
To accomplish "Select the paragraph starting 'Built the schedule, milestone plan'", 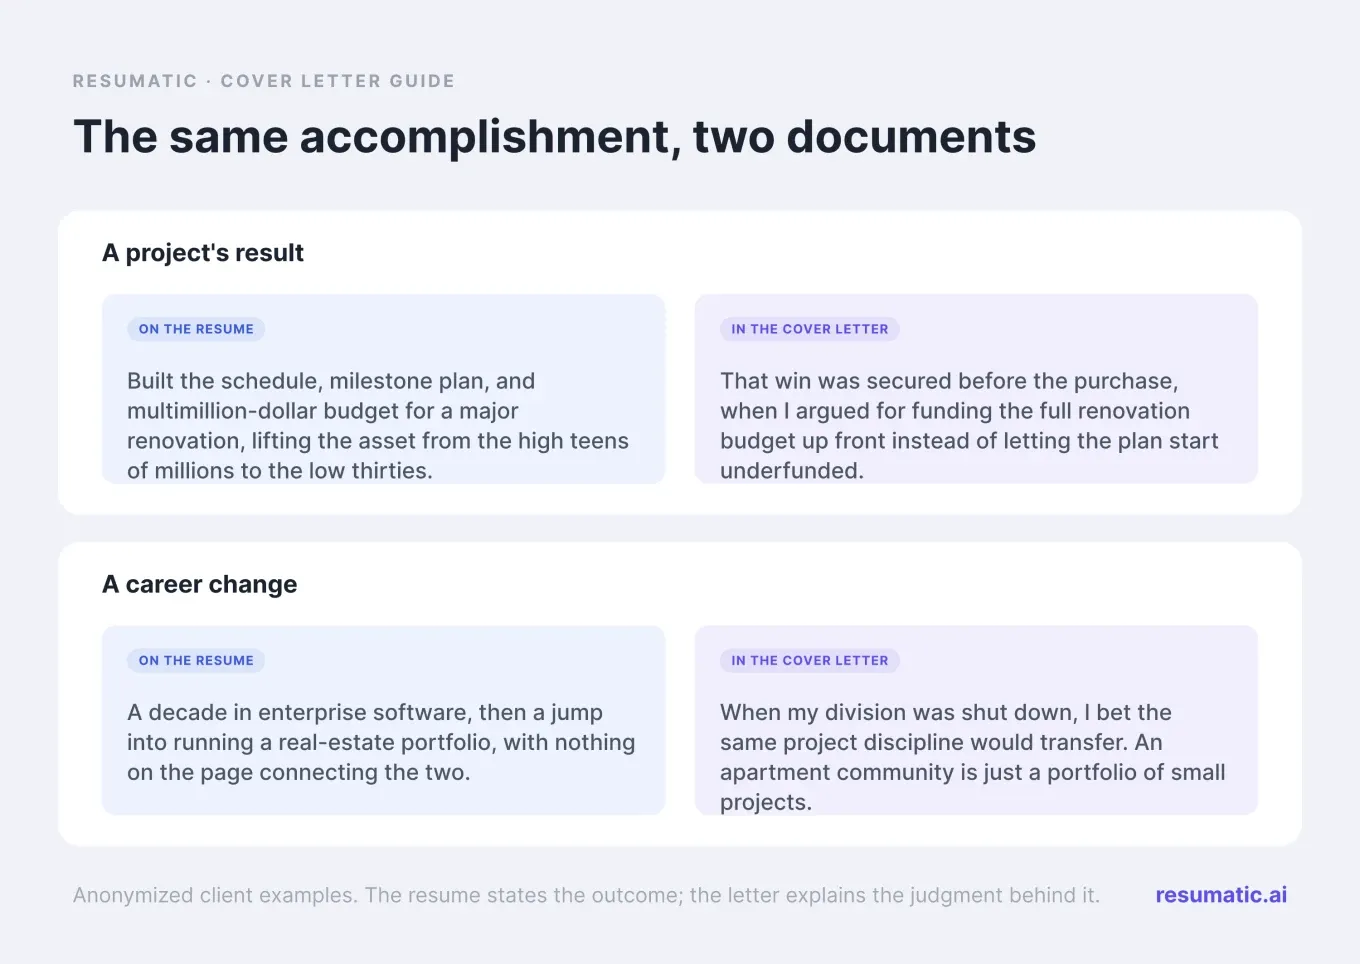I will click(x=378, y=426).
